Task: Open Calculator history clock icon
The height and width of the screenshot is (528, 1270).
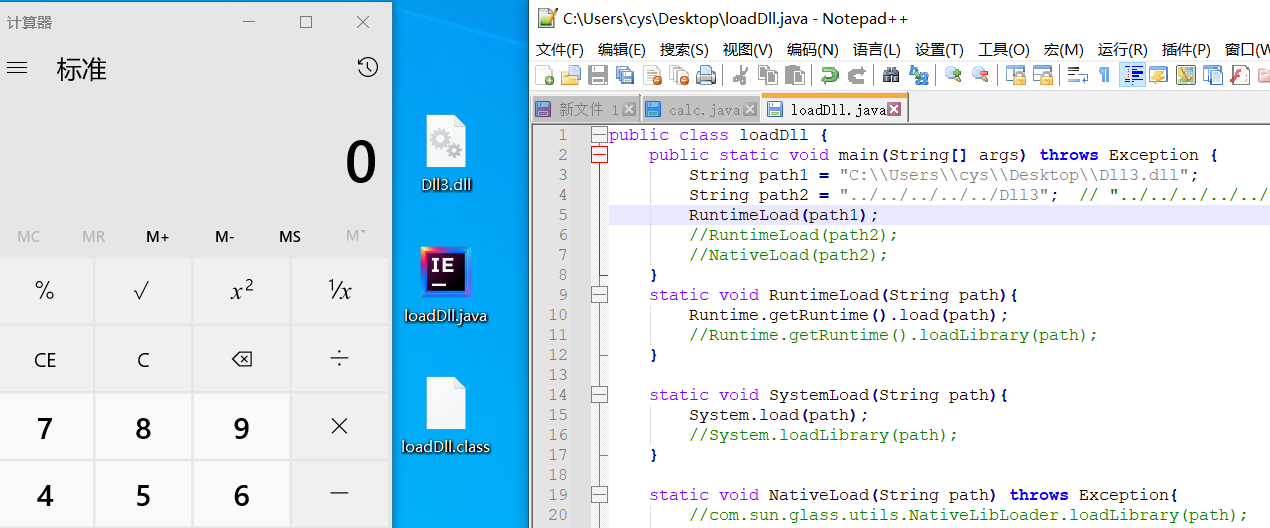Action: pos(367,68)
